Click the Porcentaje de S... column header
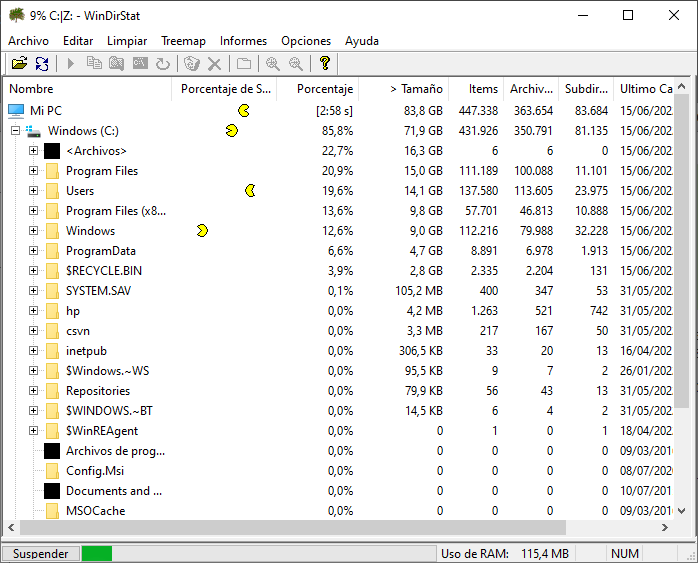 [x=224, y=89]
